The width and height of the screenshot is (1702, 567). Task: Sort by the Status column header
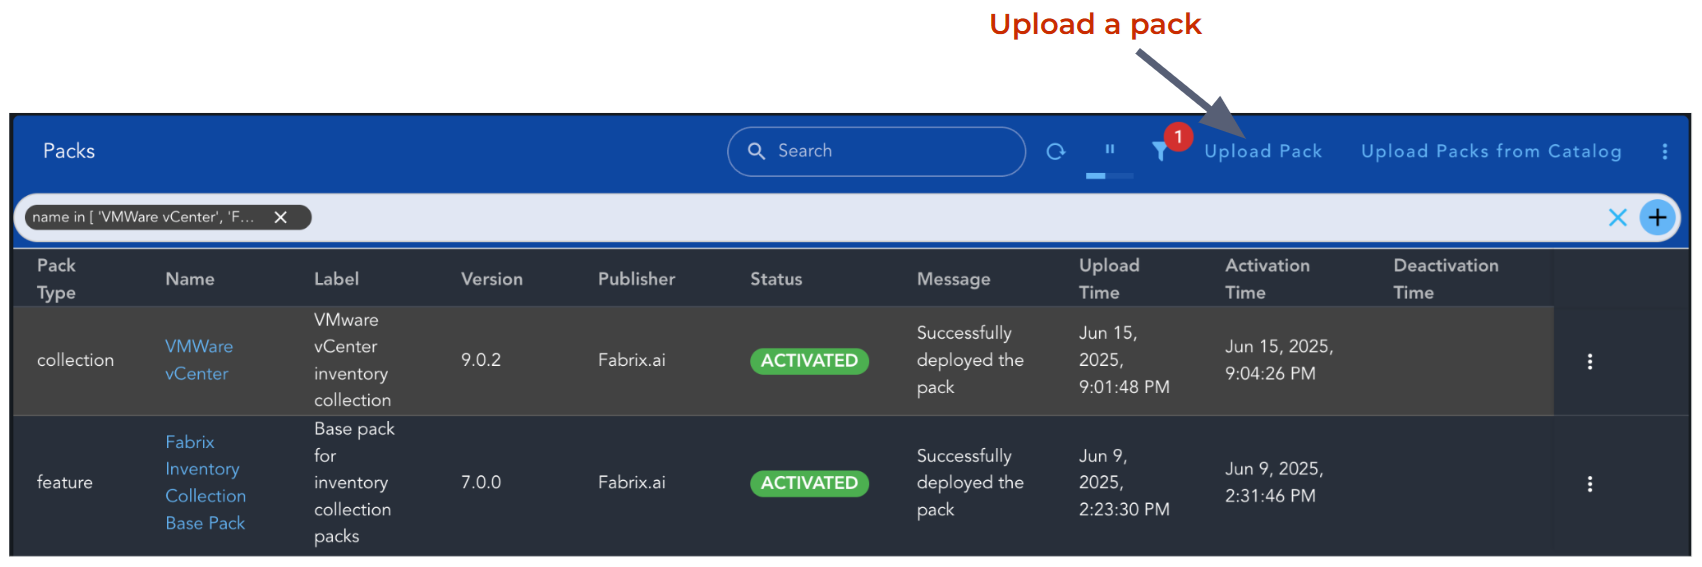pyautogui.click(x=776, y=280)
